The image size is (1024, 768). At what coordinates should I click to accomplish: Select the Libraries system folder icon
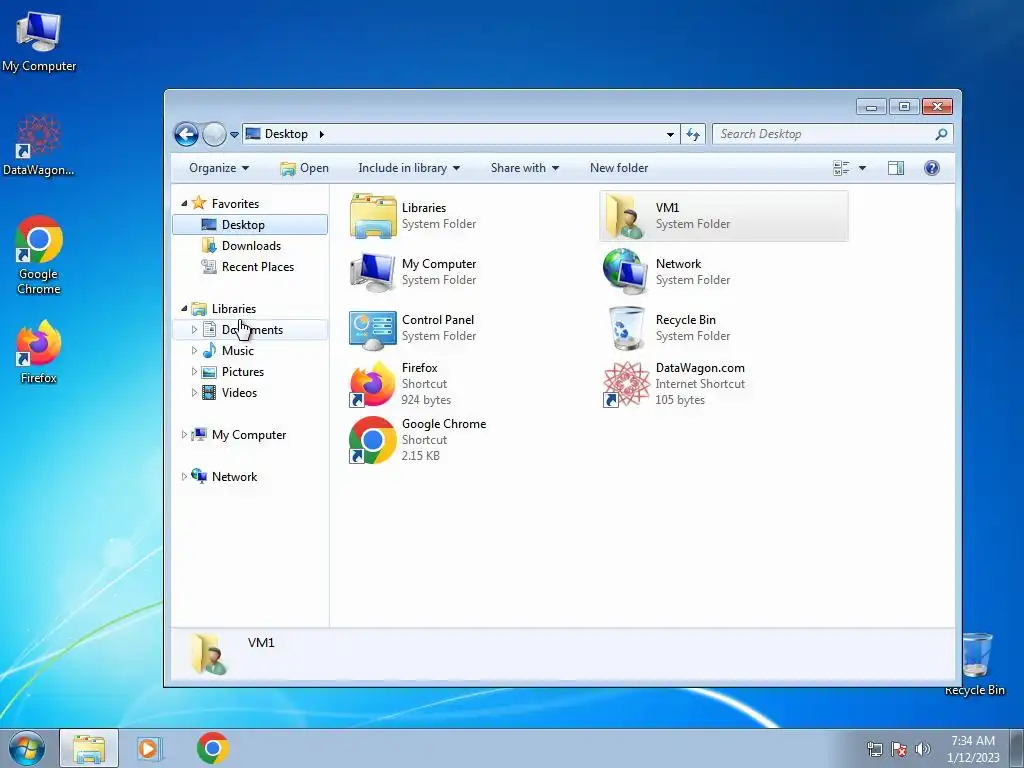pos(373,216)
